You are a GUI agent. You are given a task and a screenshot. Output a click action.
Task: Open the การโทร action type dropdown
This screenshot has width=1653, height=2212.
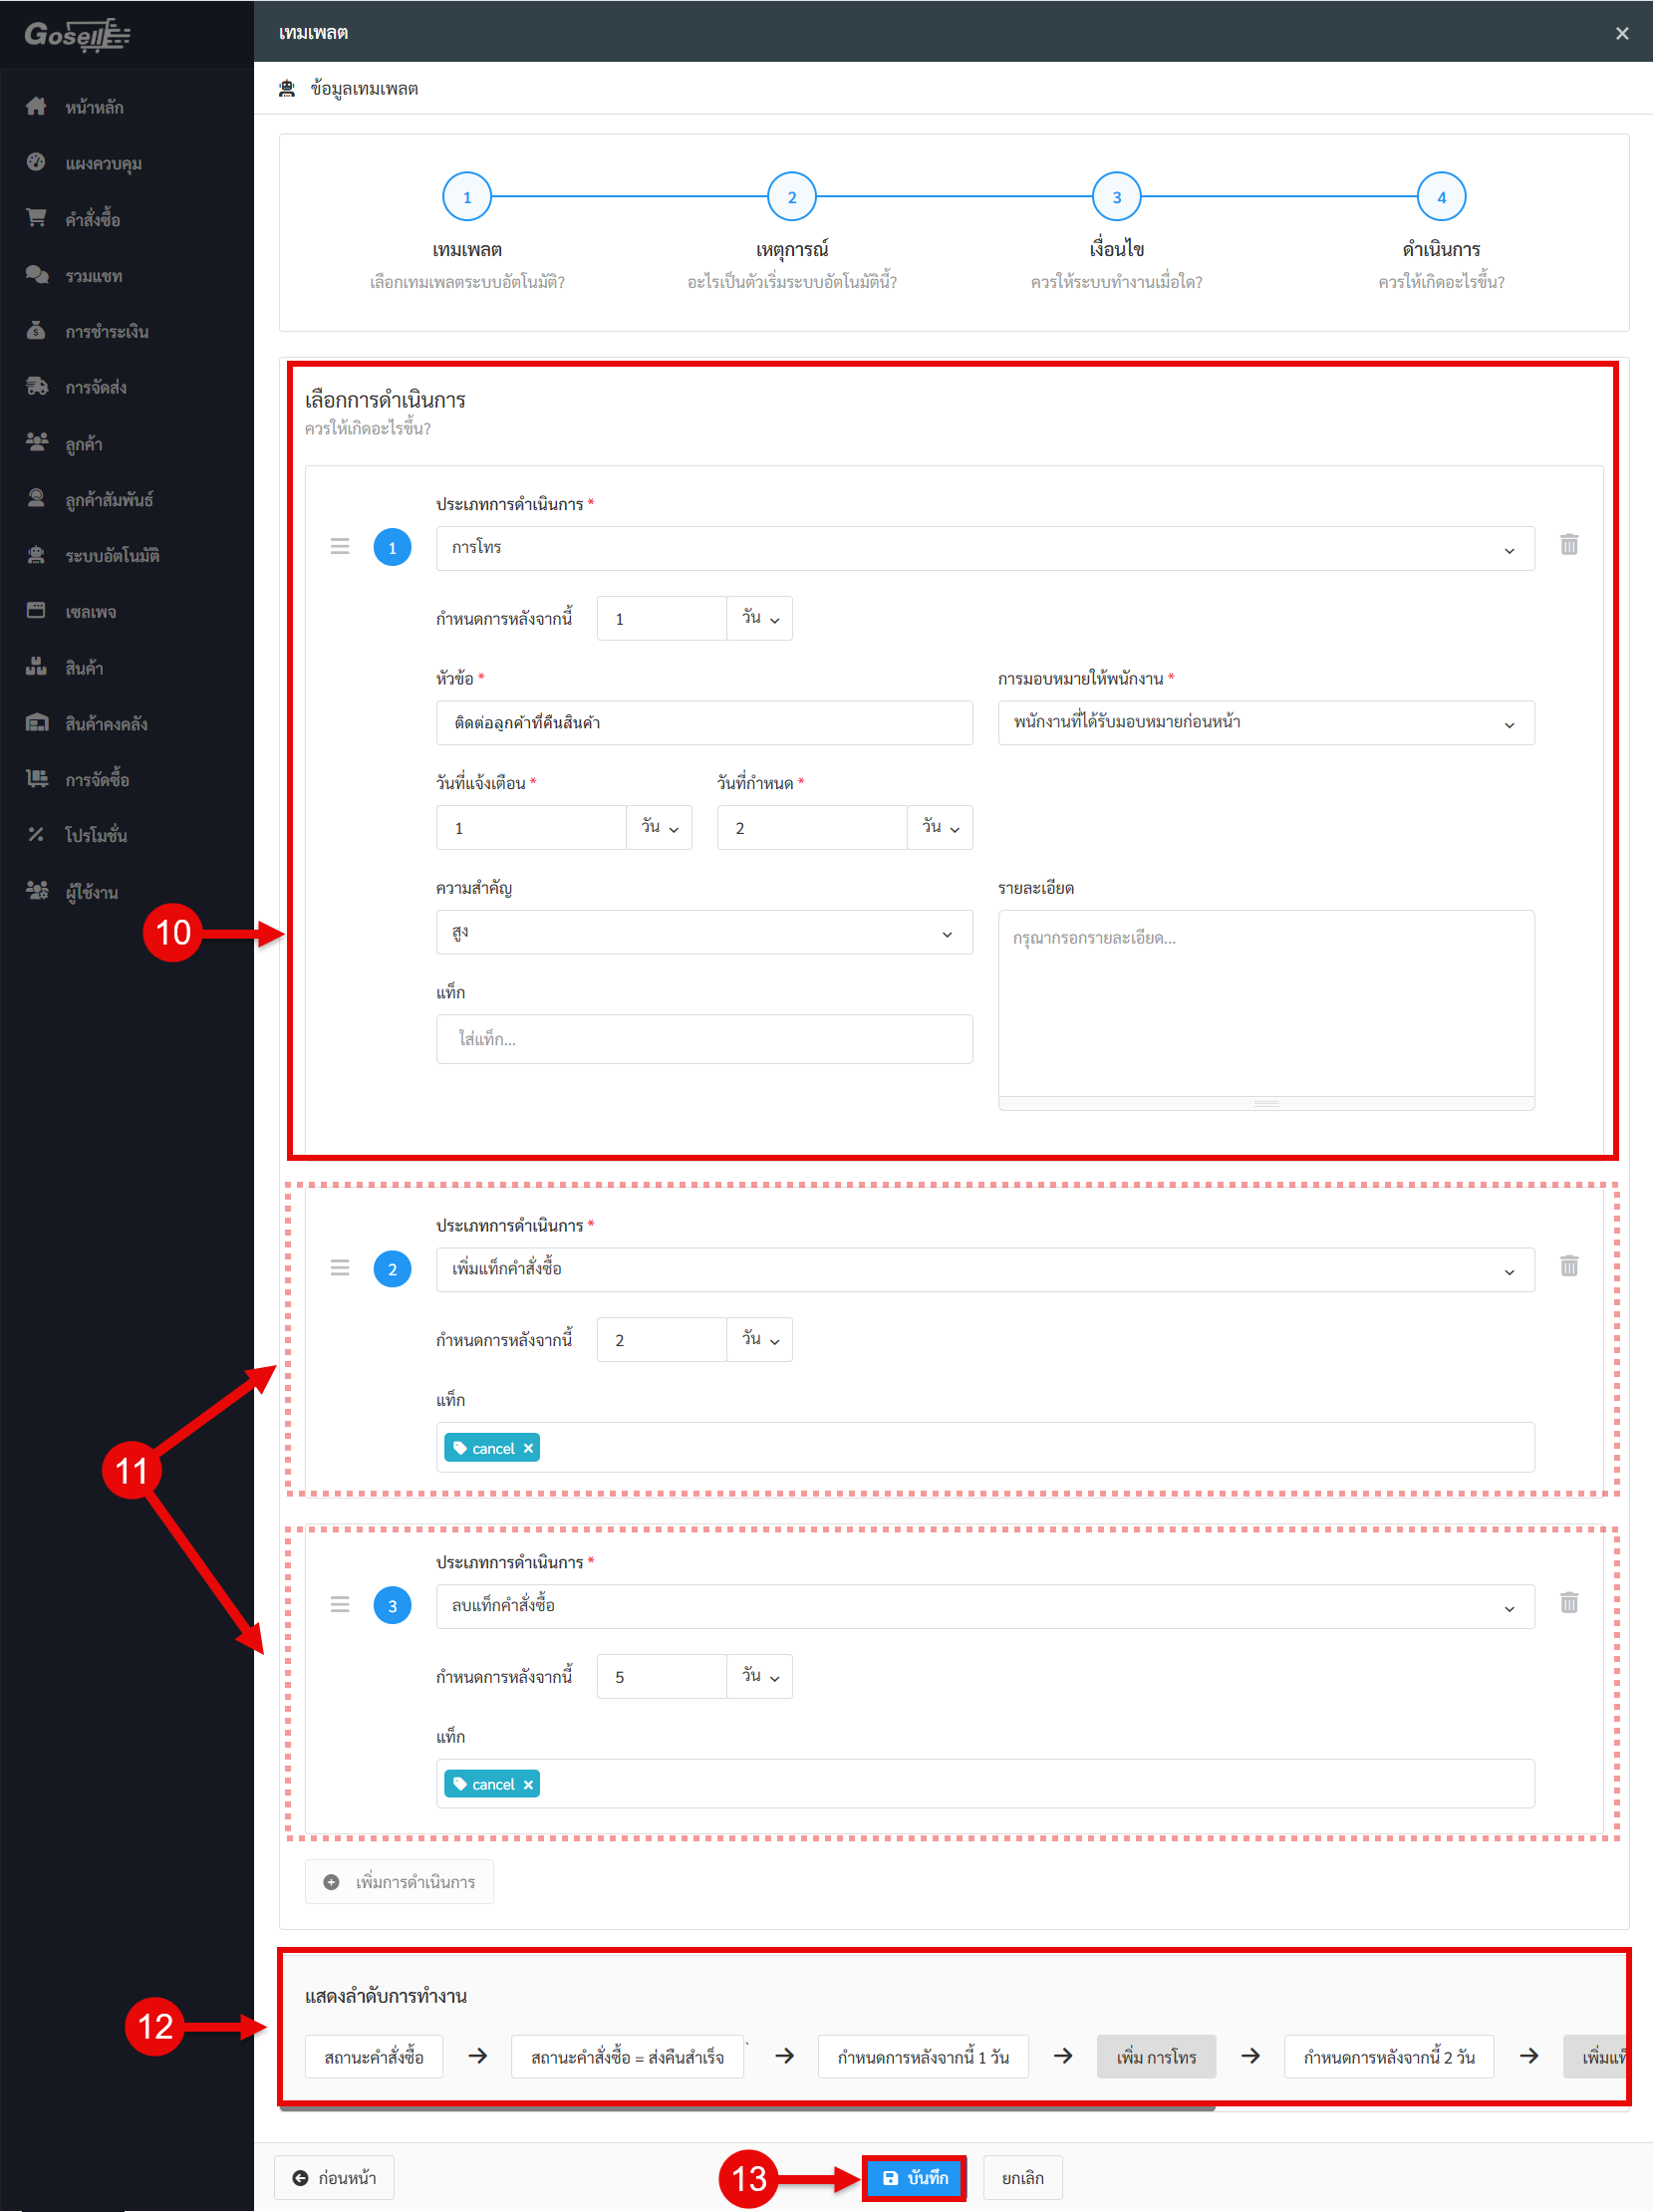pos(984,548)
